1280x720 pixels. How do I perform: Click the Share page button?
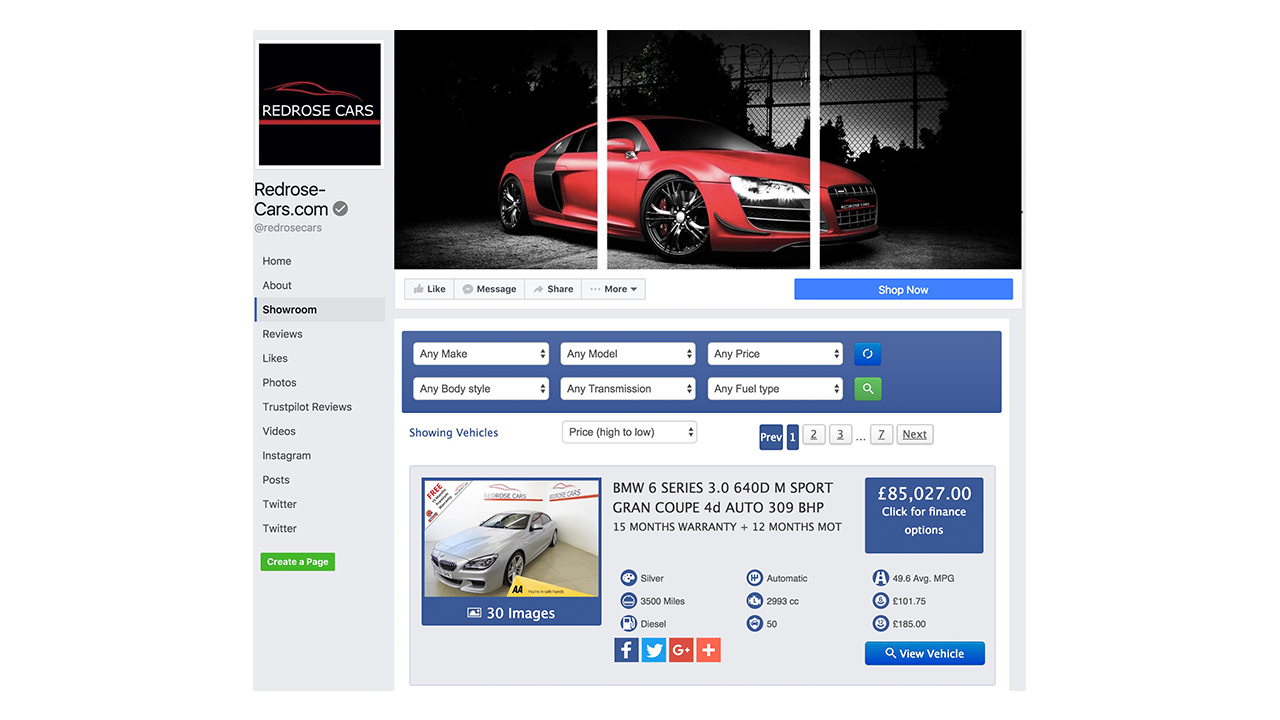click(553, 289)
